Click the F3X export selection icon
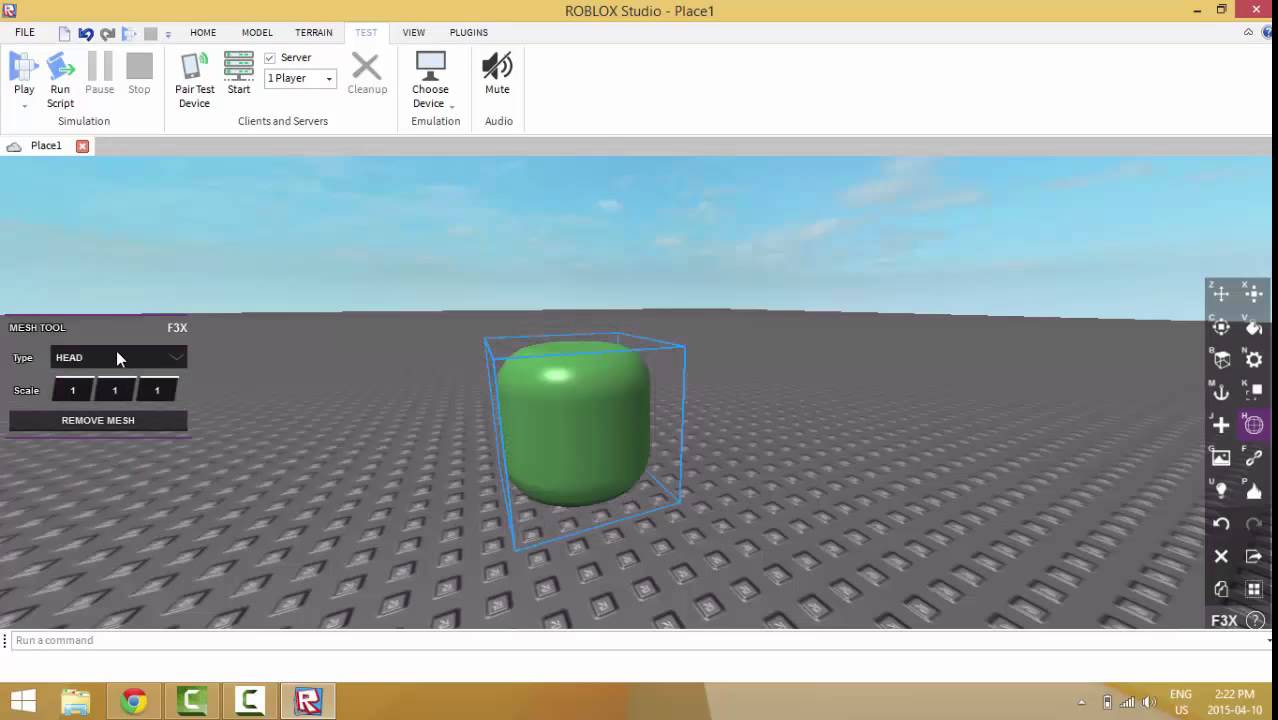 pos(1254,556)
